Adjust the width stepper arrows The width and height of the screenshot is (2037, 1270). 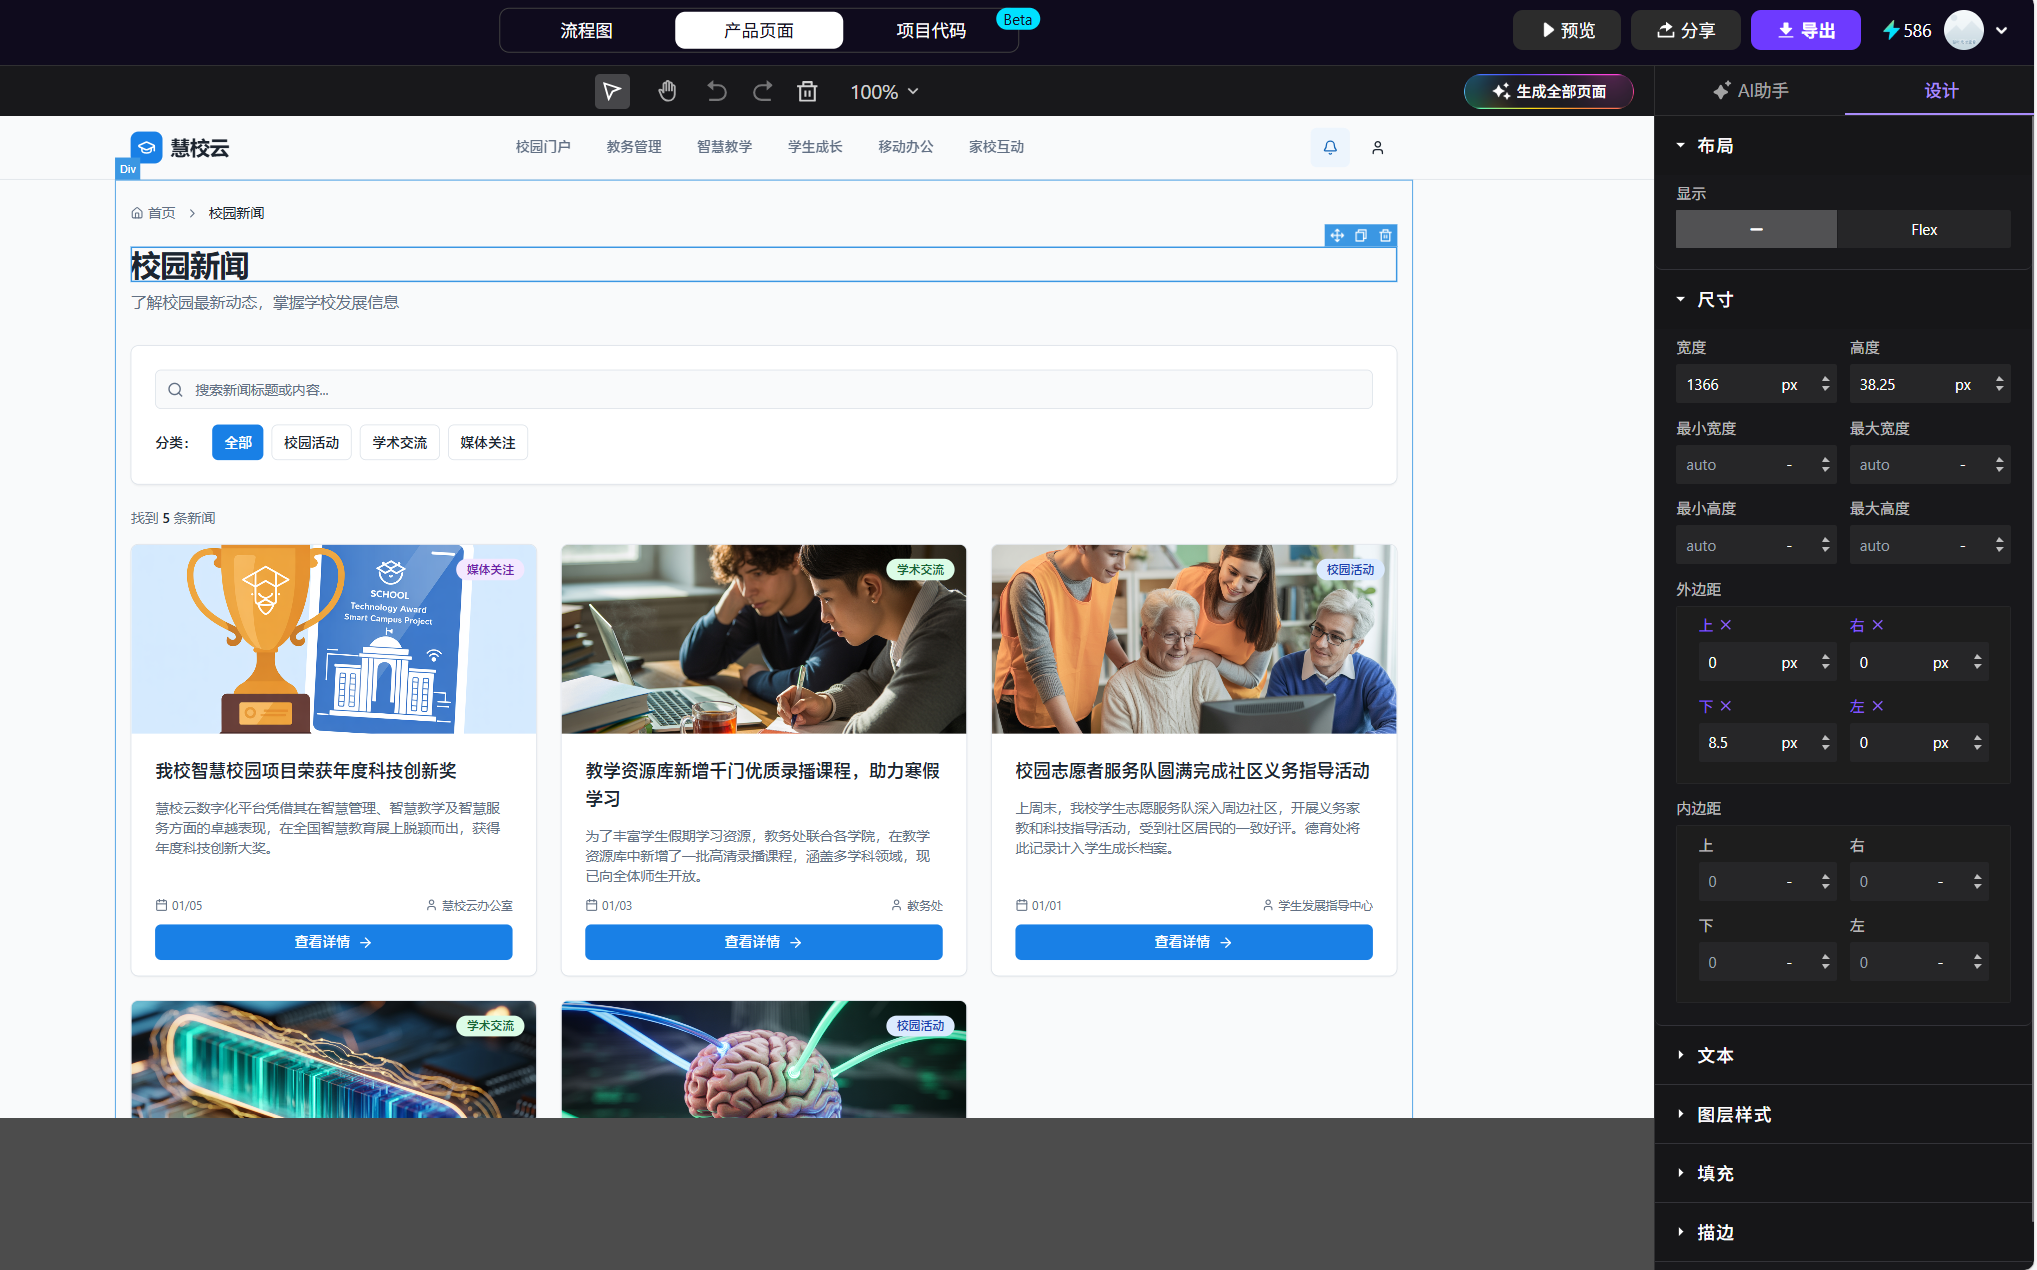(x=1825, y=385)
